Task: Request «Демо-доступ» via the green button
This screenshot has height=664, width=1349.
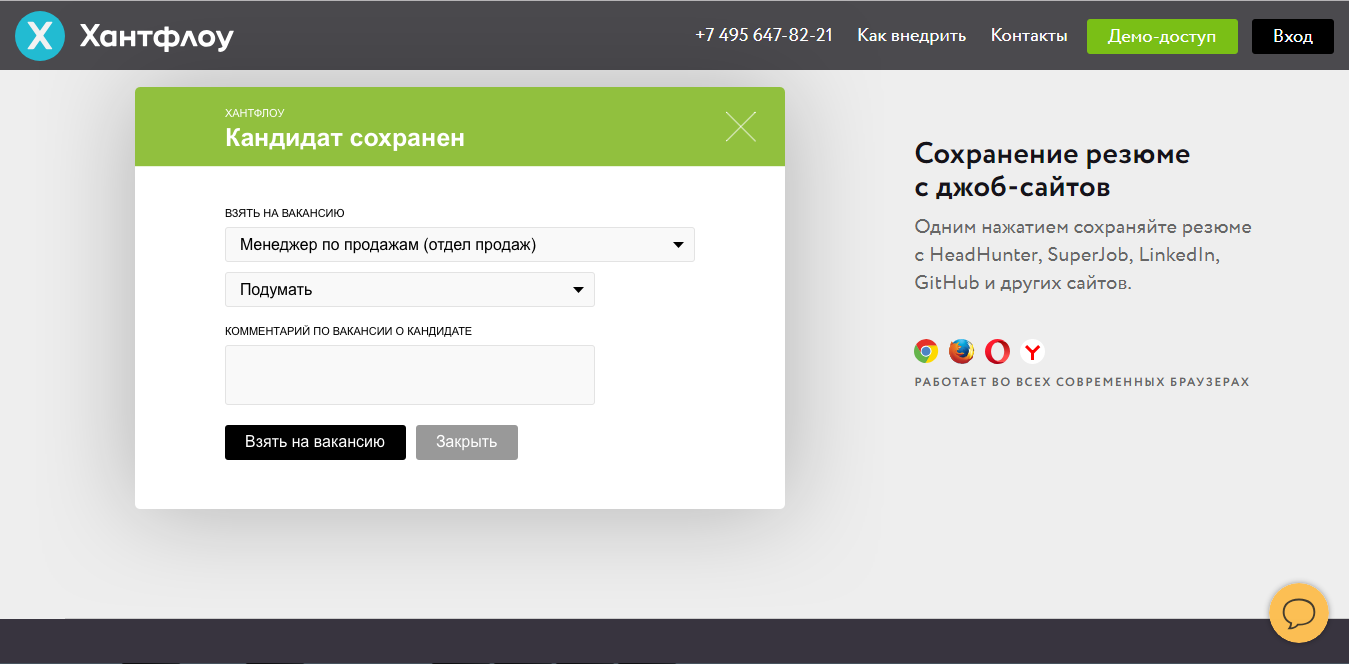Action: [1162, 35]
